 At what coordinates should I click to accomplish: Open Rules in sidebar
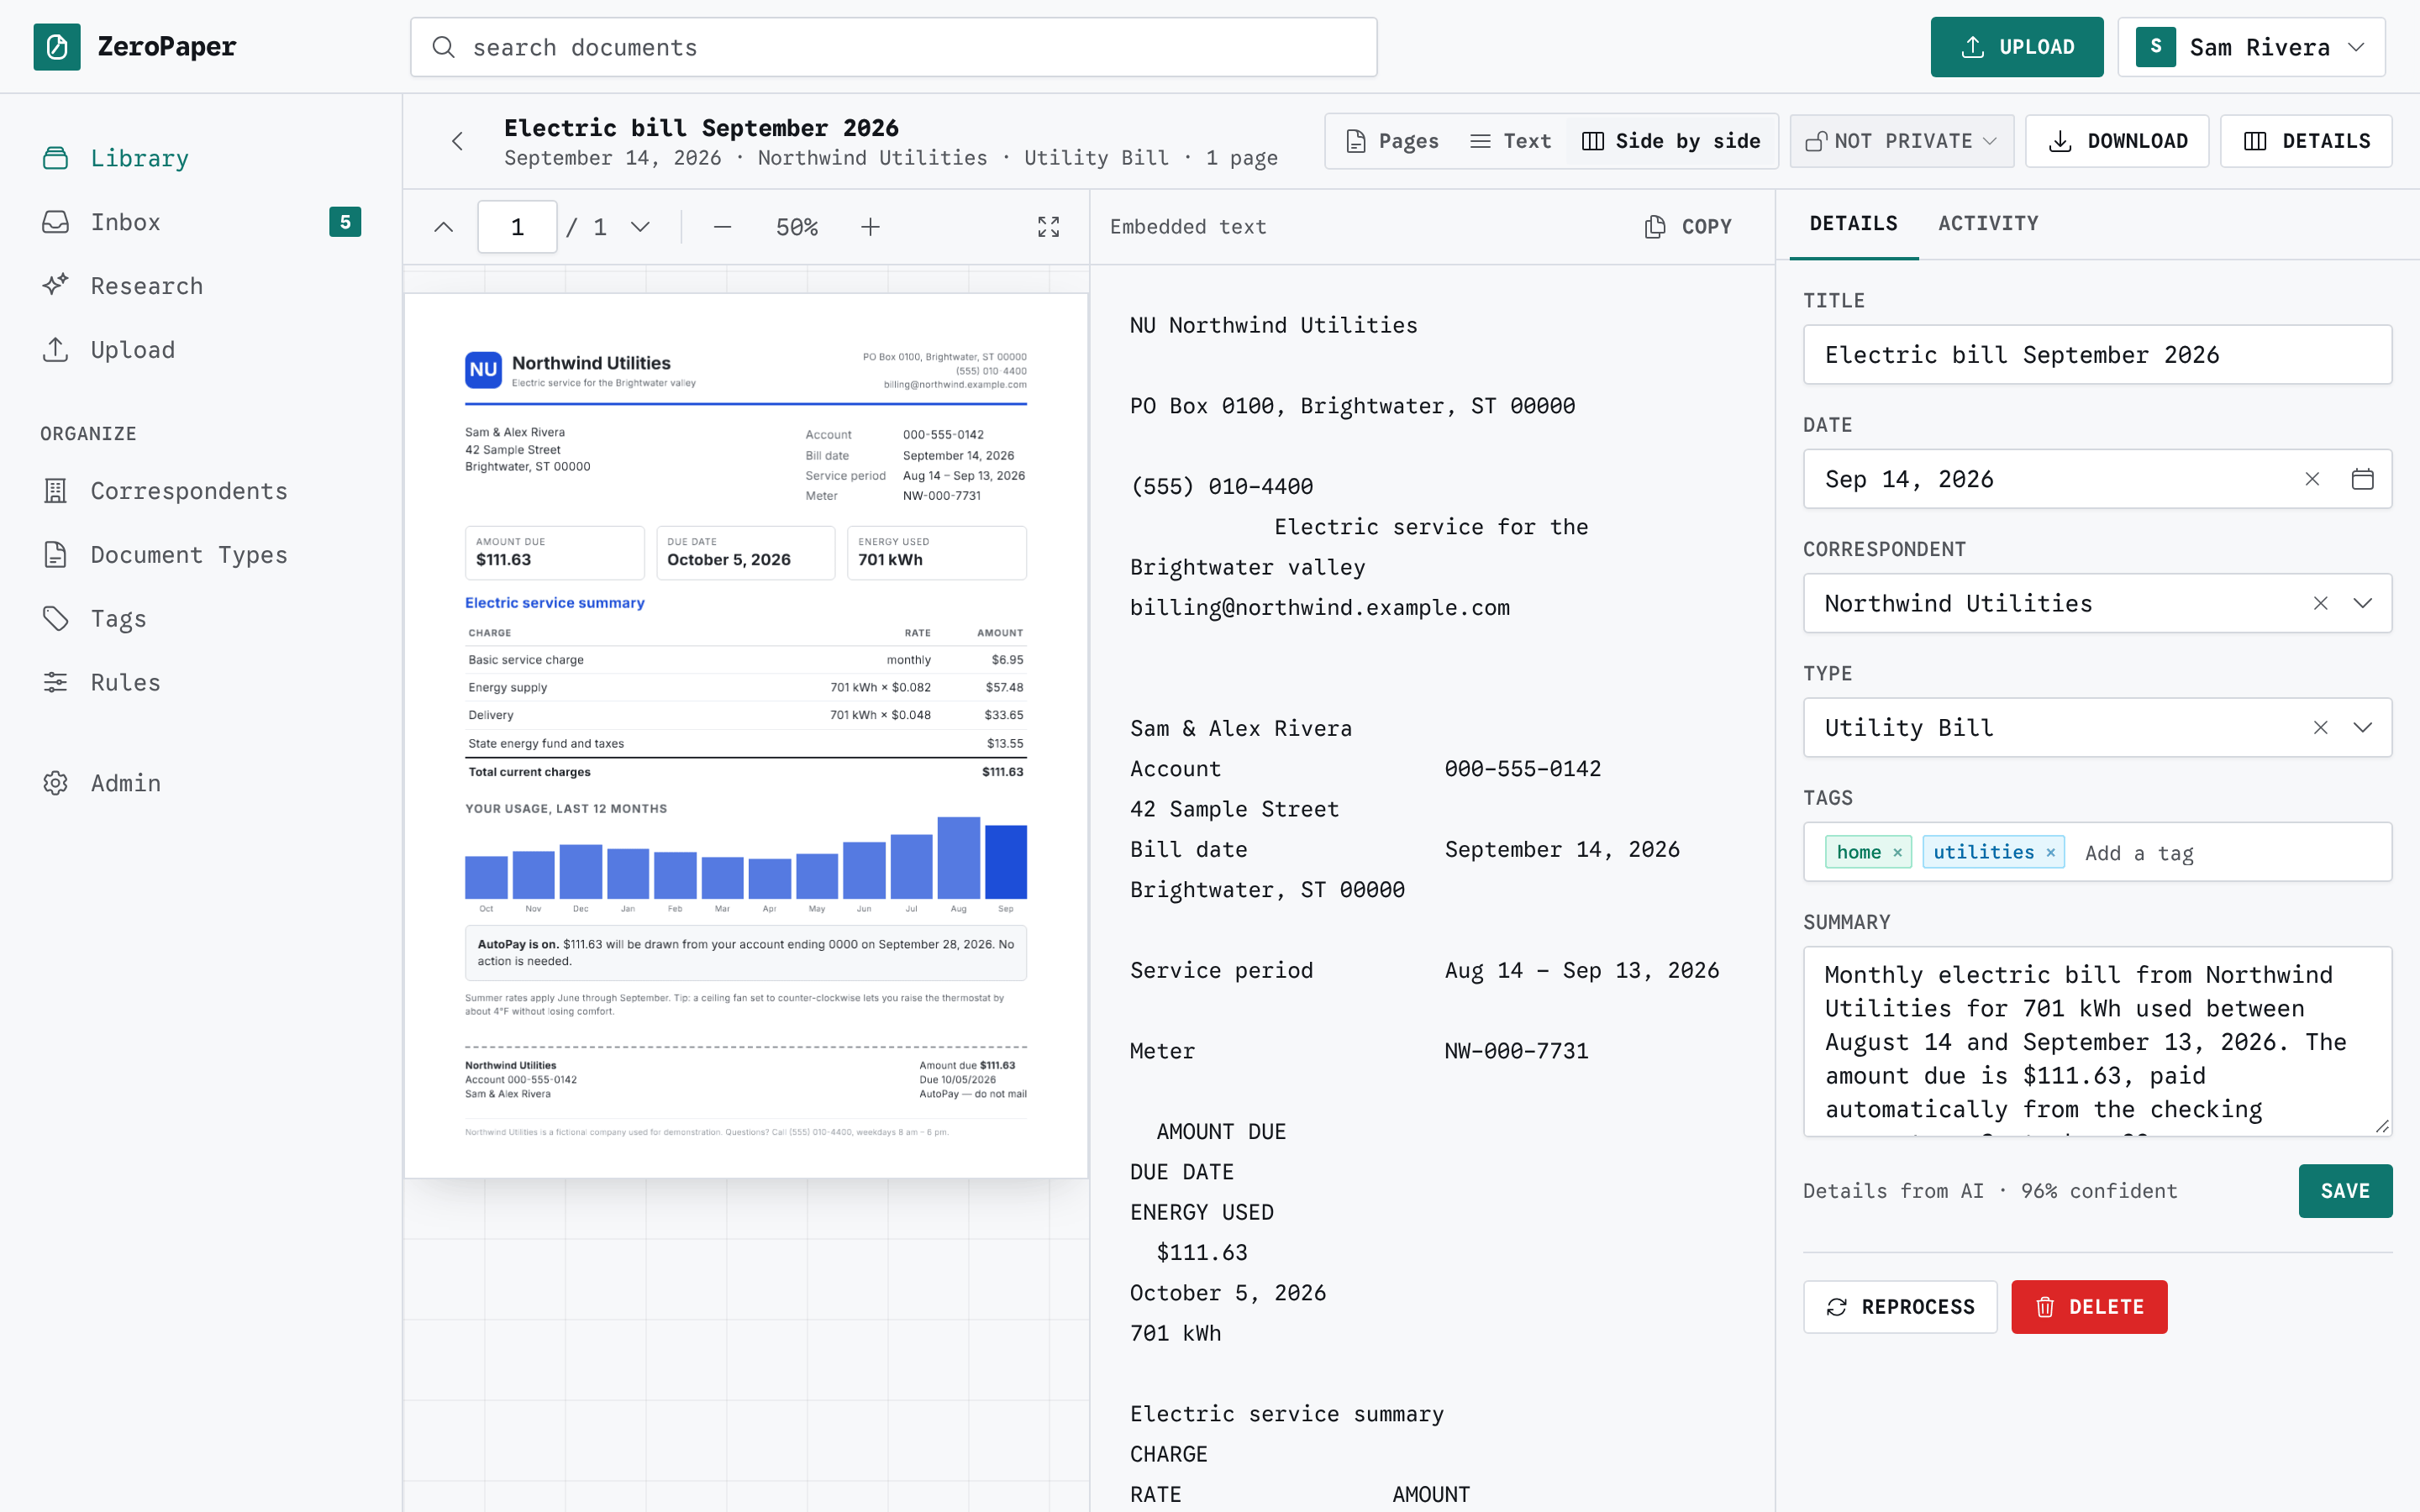coord(201,682)
